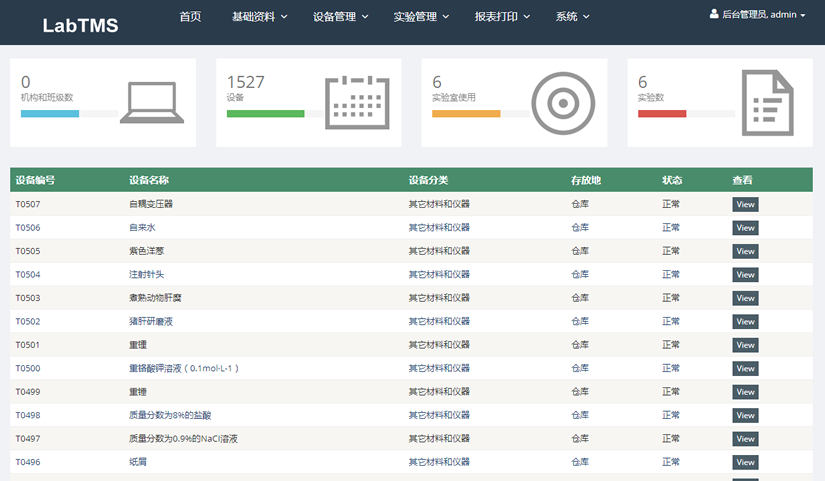Image resolution: width=825 pixels, height=481 pixels.
Task: Click the target disc icon in 实验室使用 card
Action: (x=563, y=103)
